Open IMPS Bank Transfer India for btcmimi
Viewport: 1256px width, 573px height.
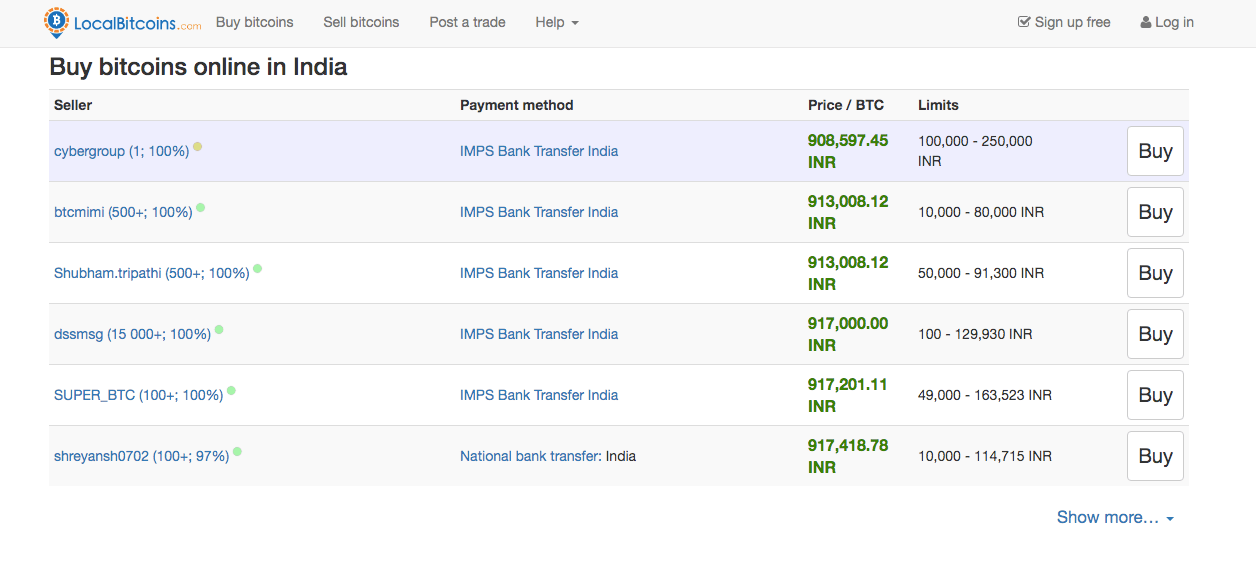click(x=539, y=212)
